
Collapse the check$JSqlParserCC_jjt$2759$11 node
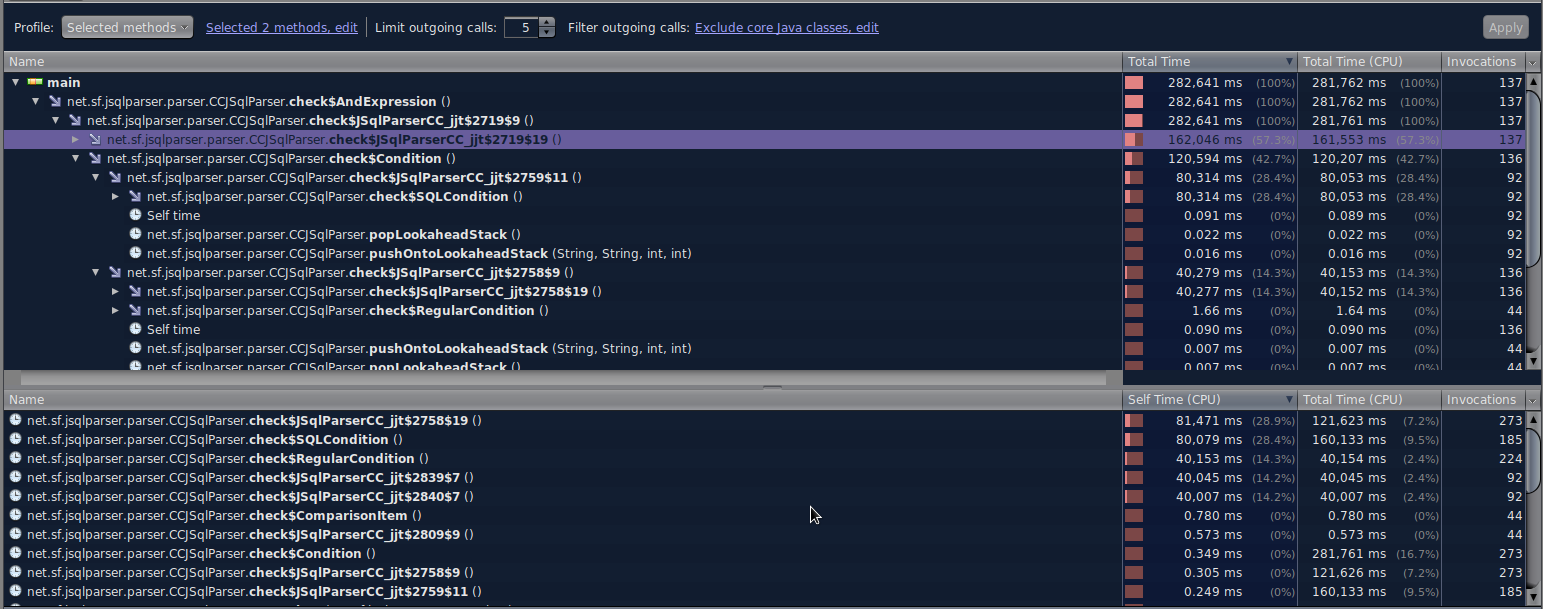click(x=96, y=178)
